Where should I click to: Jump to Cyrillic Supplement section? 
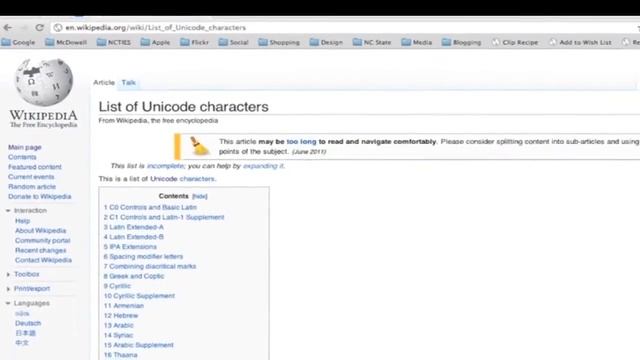click(x=139, y=296)
